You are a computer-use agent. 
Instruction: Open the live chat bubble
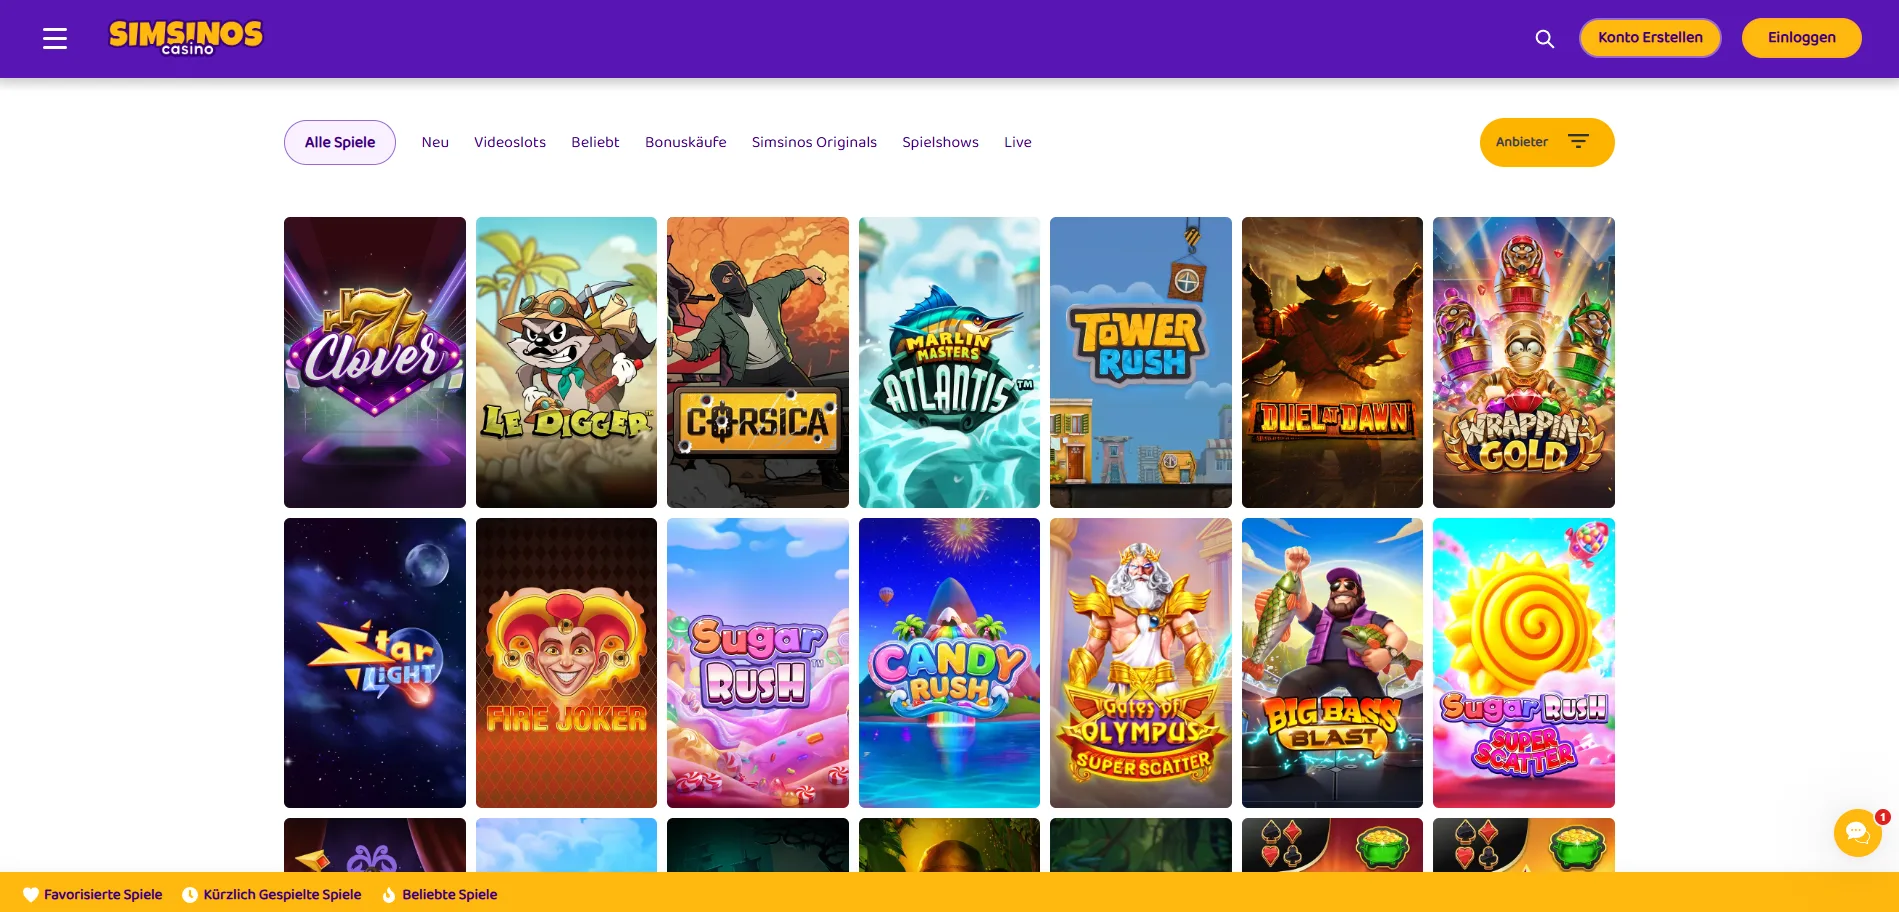tap(1858, 832)
